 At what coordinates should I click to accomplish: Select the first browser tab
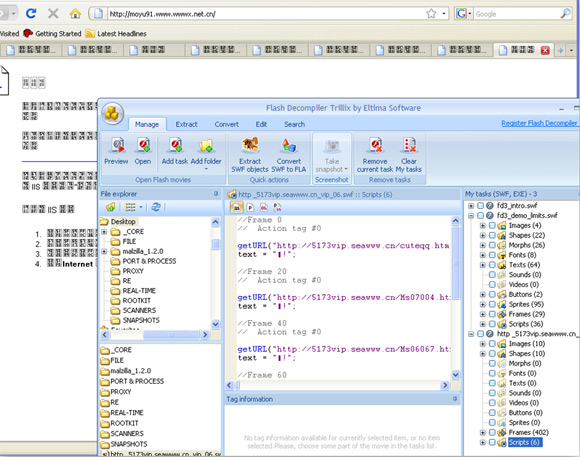pos(31,50)
